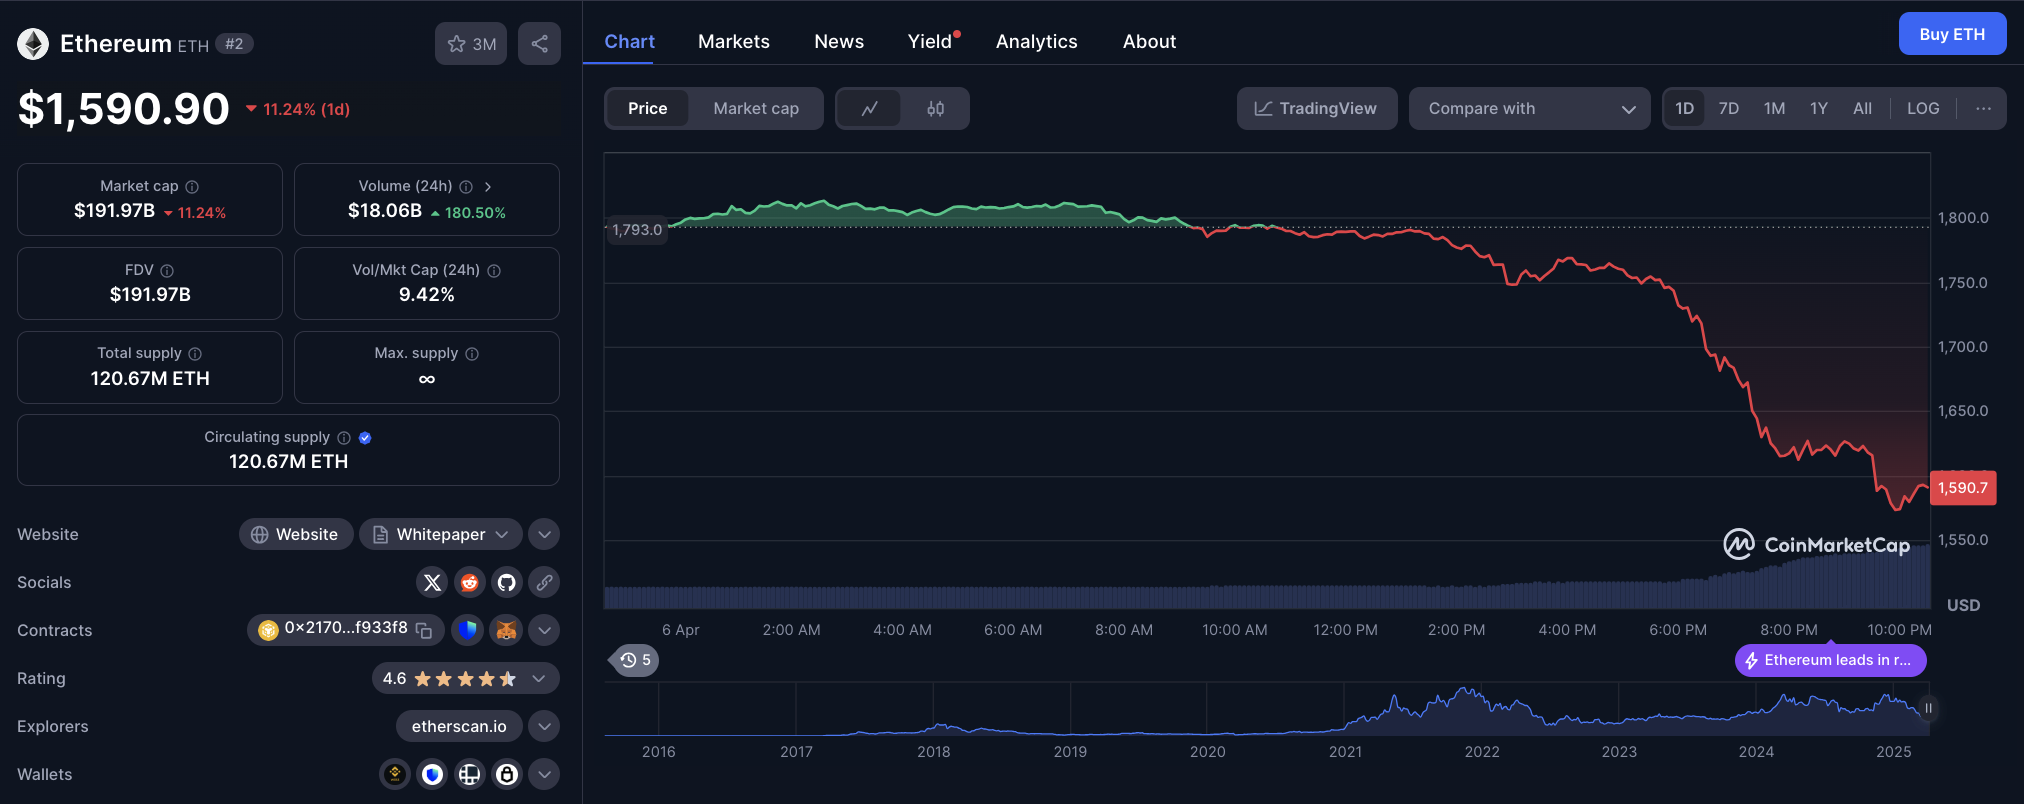Open the Reddit social link
Image resolution: width=2024 pixels, height=804 pixels.
tap(469, 582)
